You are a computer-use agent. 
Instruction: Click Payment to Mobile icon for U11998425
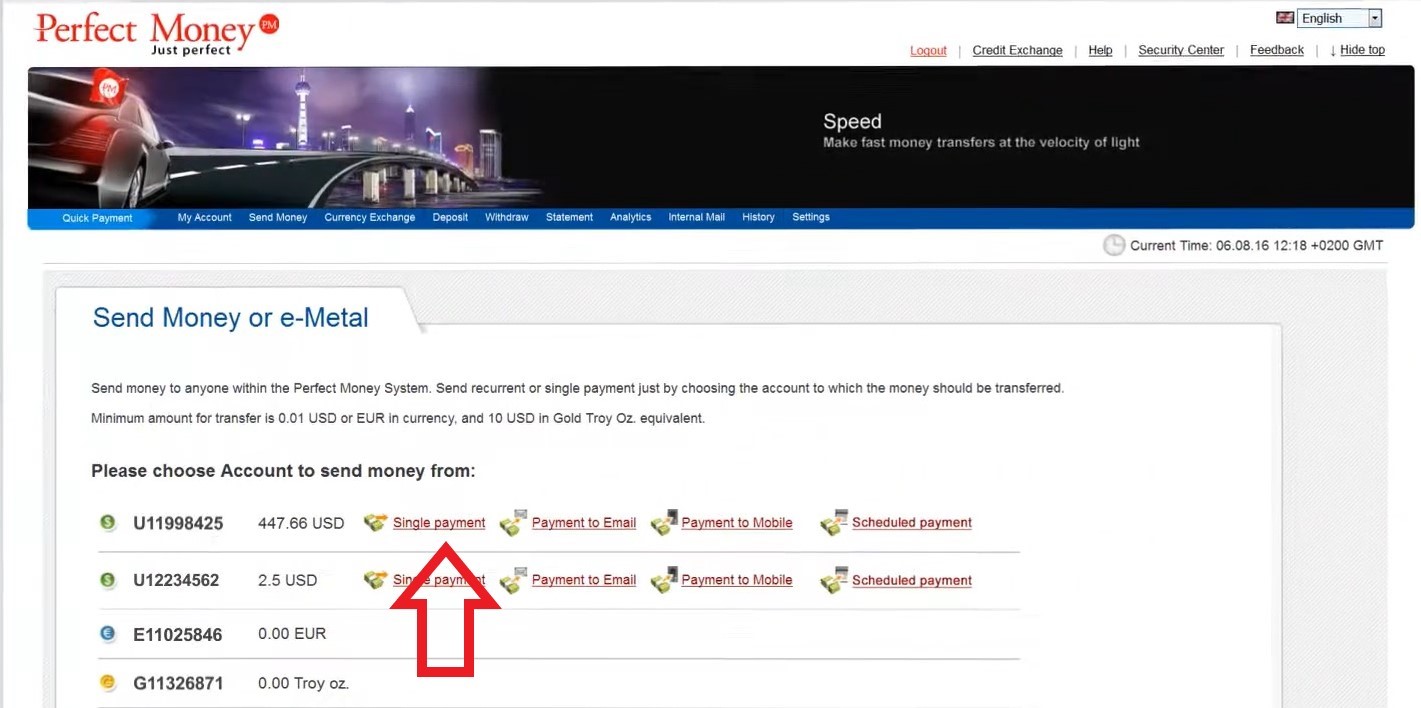point(664,522)
